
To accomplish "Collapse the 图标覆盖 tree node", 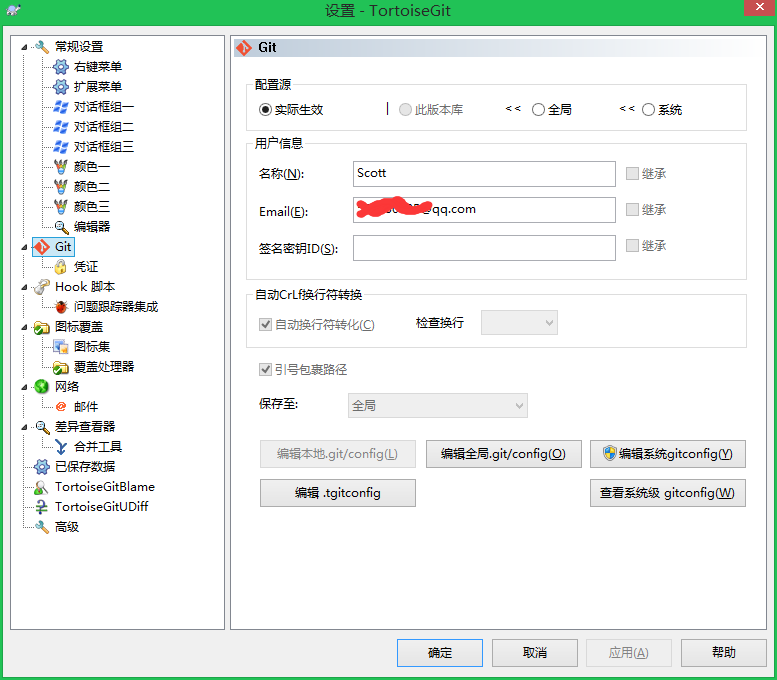I will [x=24, y=327].
